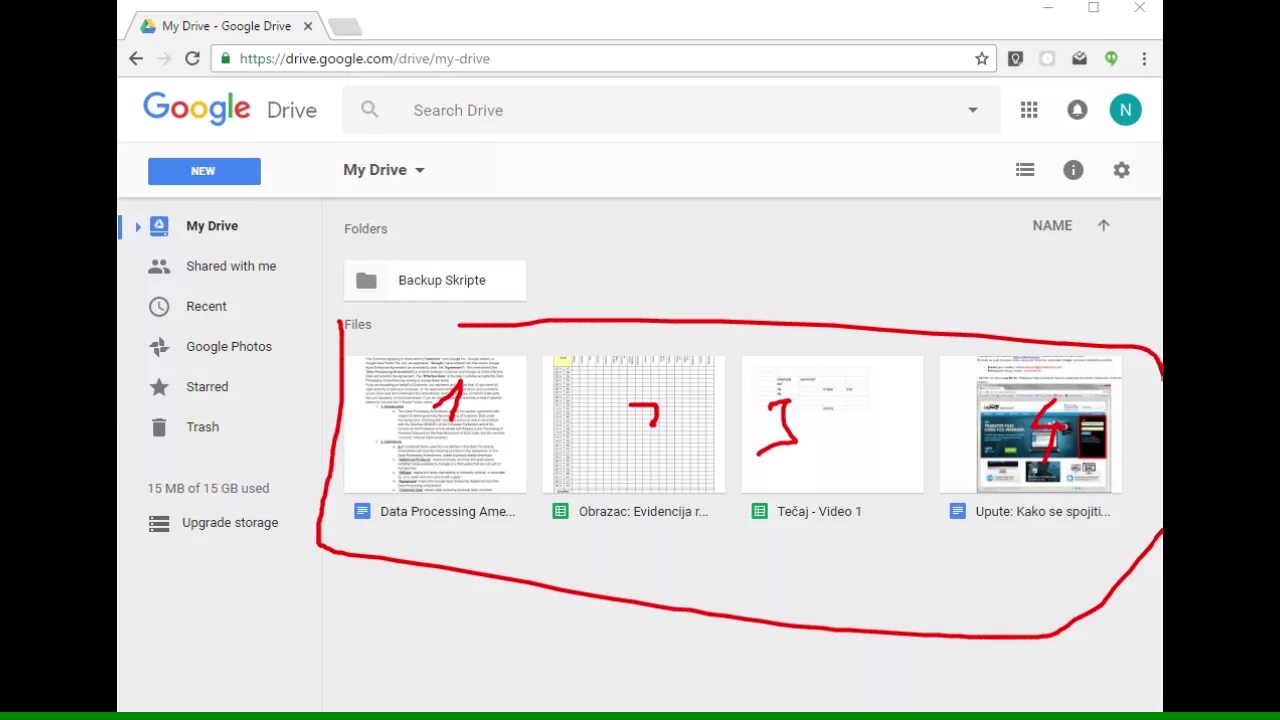Select Obrazac: Evidencija spreadsheet thumbnail

634,424
